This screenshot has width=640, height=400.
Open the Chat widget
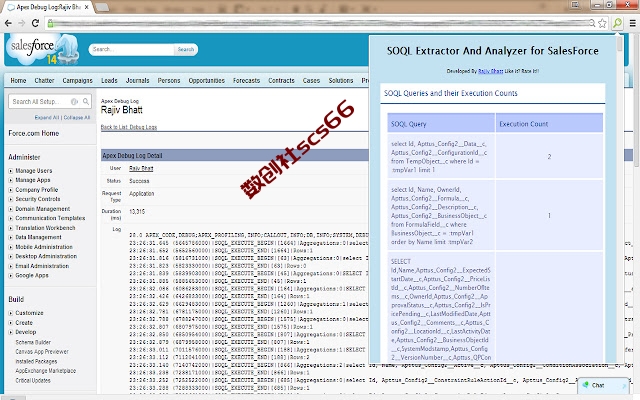point(603,385)
